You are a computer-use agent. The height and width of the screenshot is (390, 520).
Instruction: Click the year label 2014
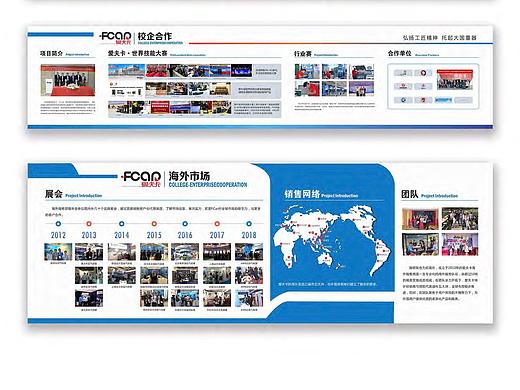pyautogui.click(x=122, y=235)
